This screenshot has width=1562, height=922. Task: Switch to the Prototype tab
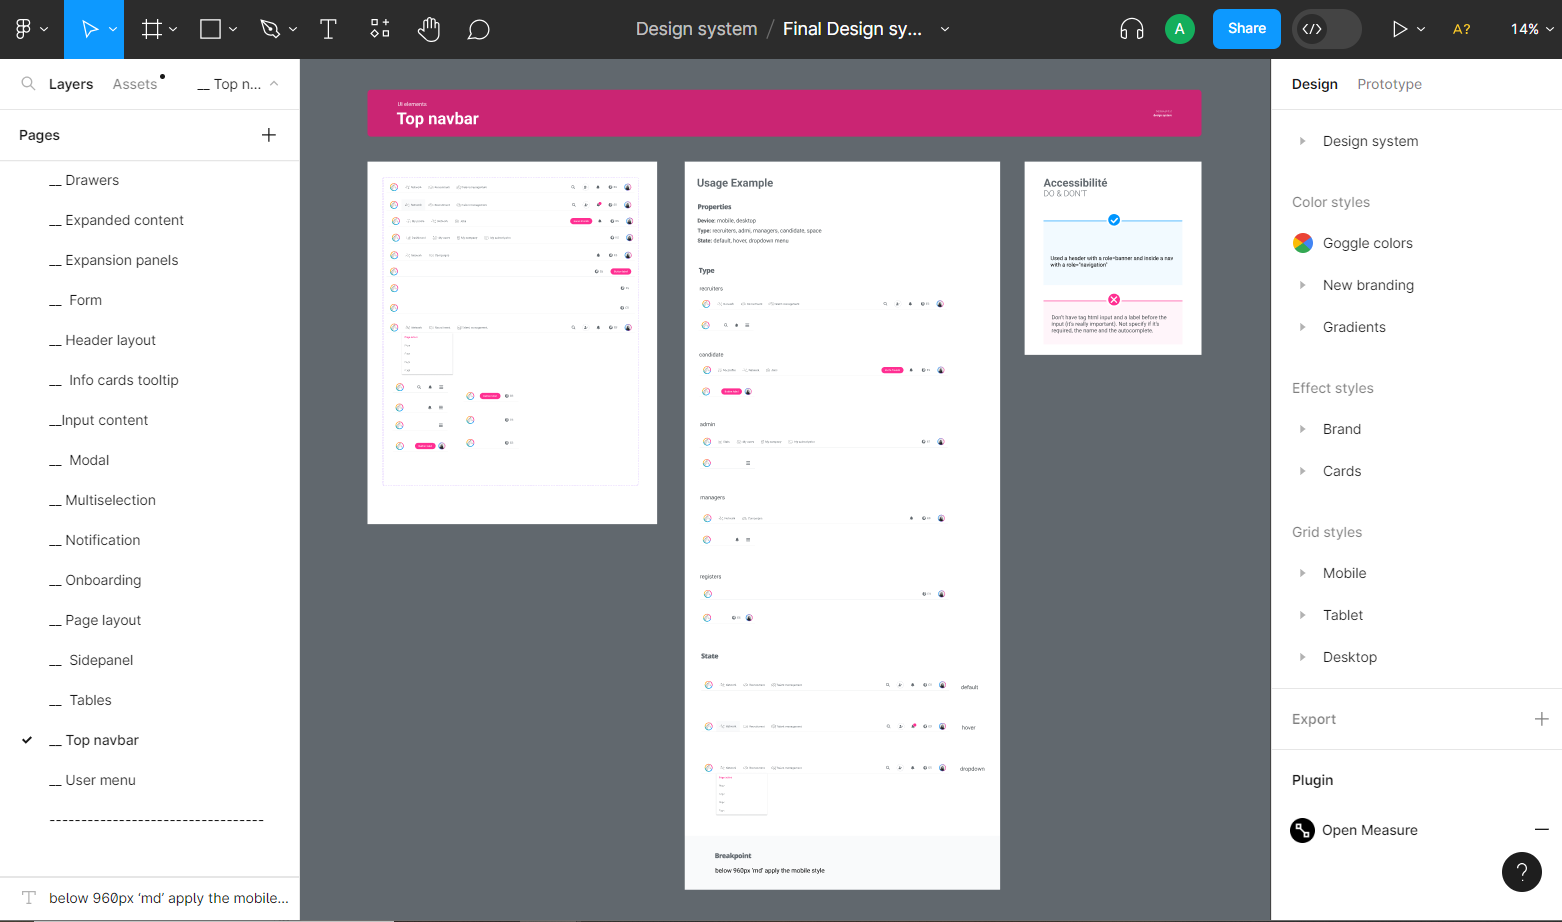coord(1389,84)
